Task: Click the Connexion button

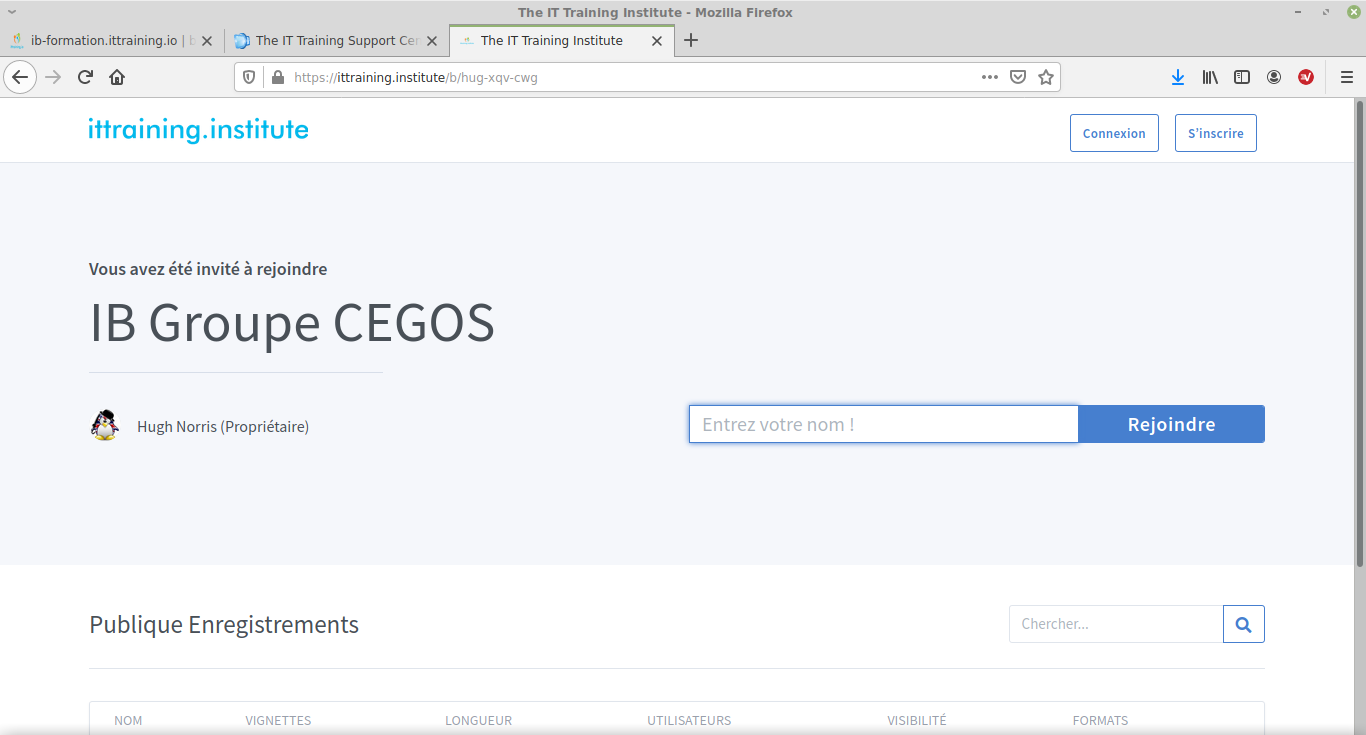Action: click(x=1114, y=133)
